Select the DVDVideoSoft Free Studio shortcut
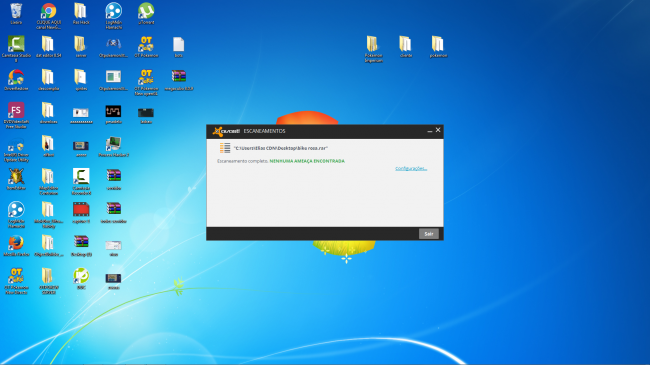650x365 pixels. [16, 115]
